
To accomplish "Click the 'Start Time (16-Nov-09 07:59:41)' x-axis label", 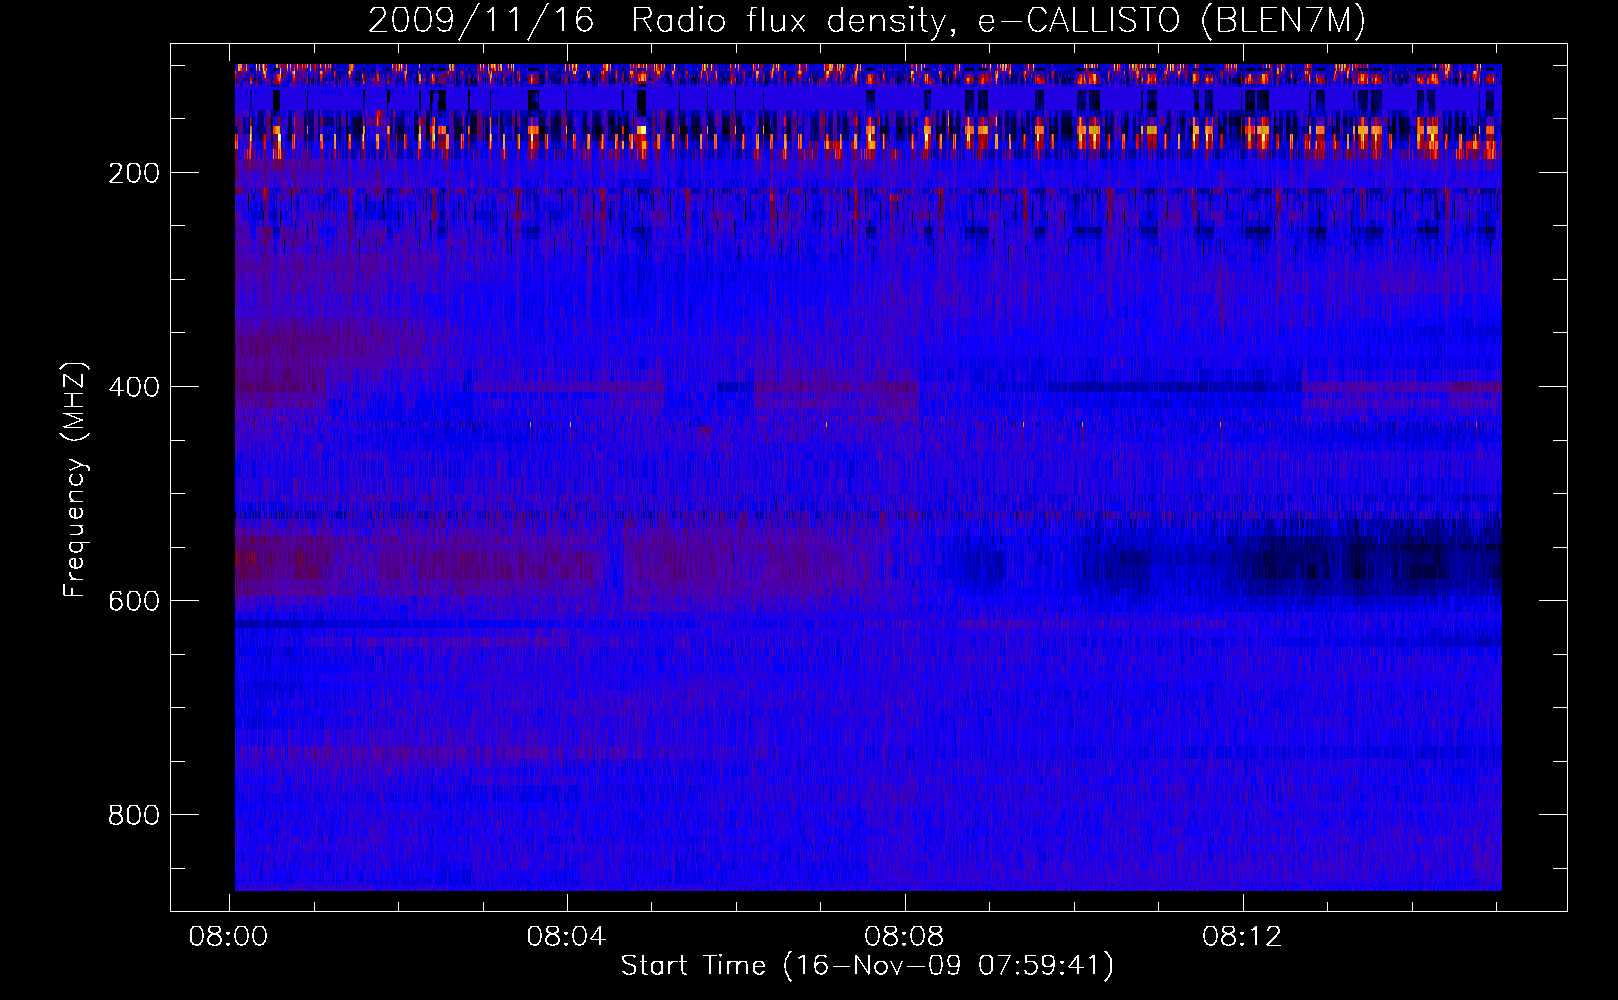I will tap(867, 966).
